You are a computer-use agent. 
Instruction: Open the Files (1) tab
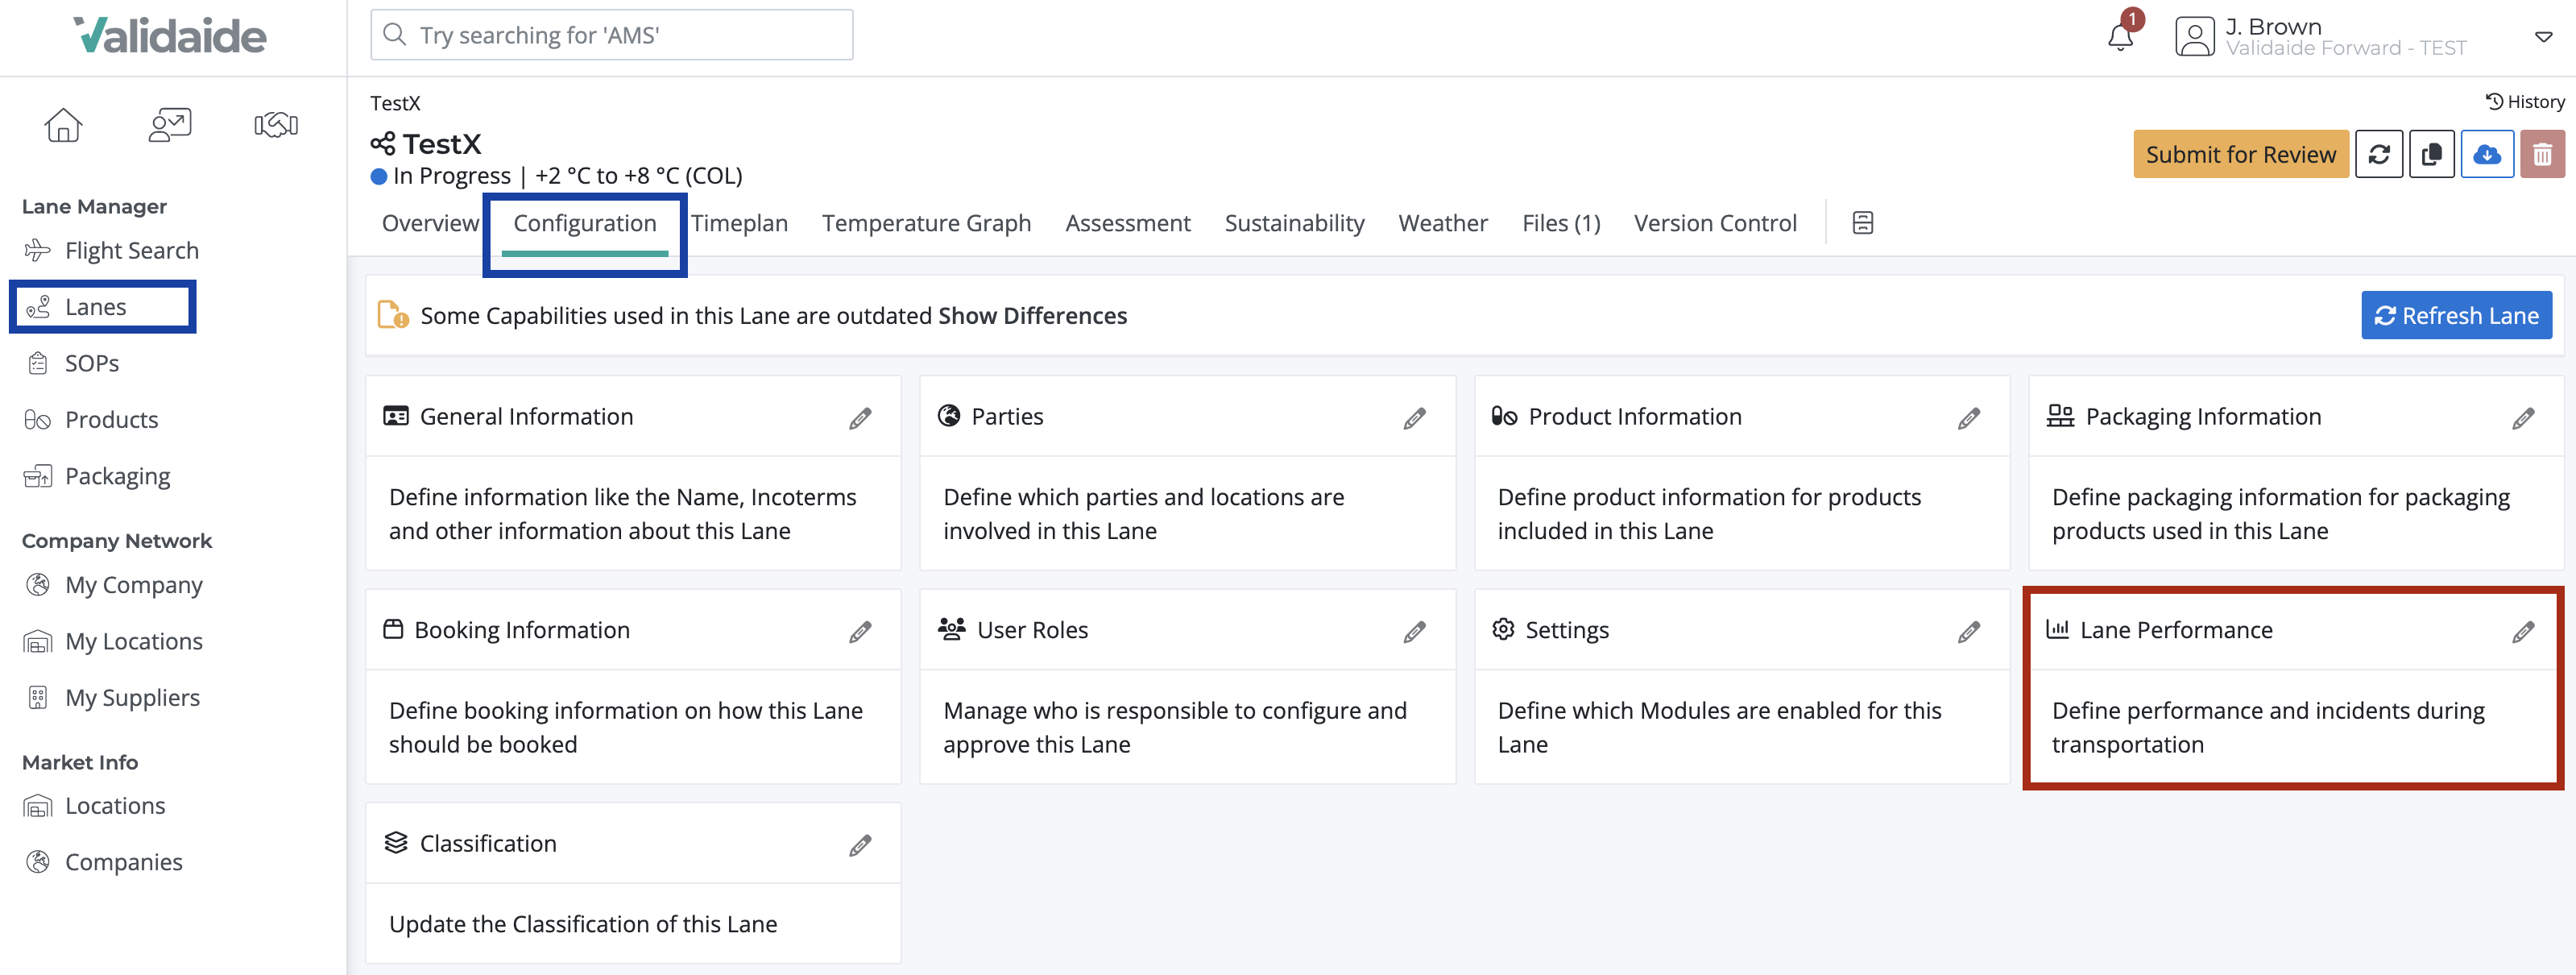coord(1561,223)
